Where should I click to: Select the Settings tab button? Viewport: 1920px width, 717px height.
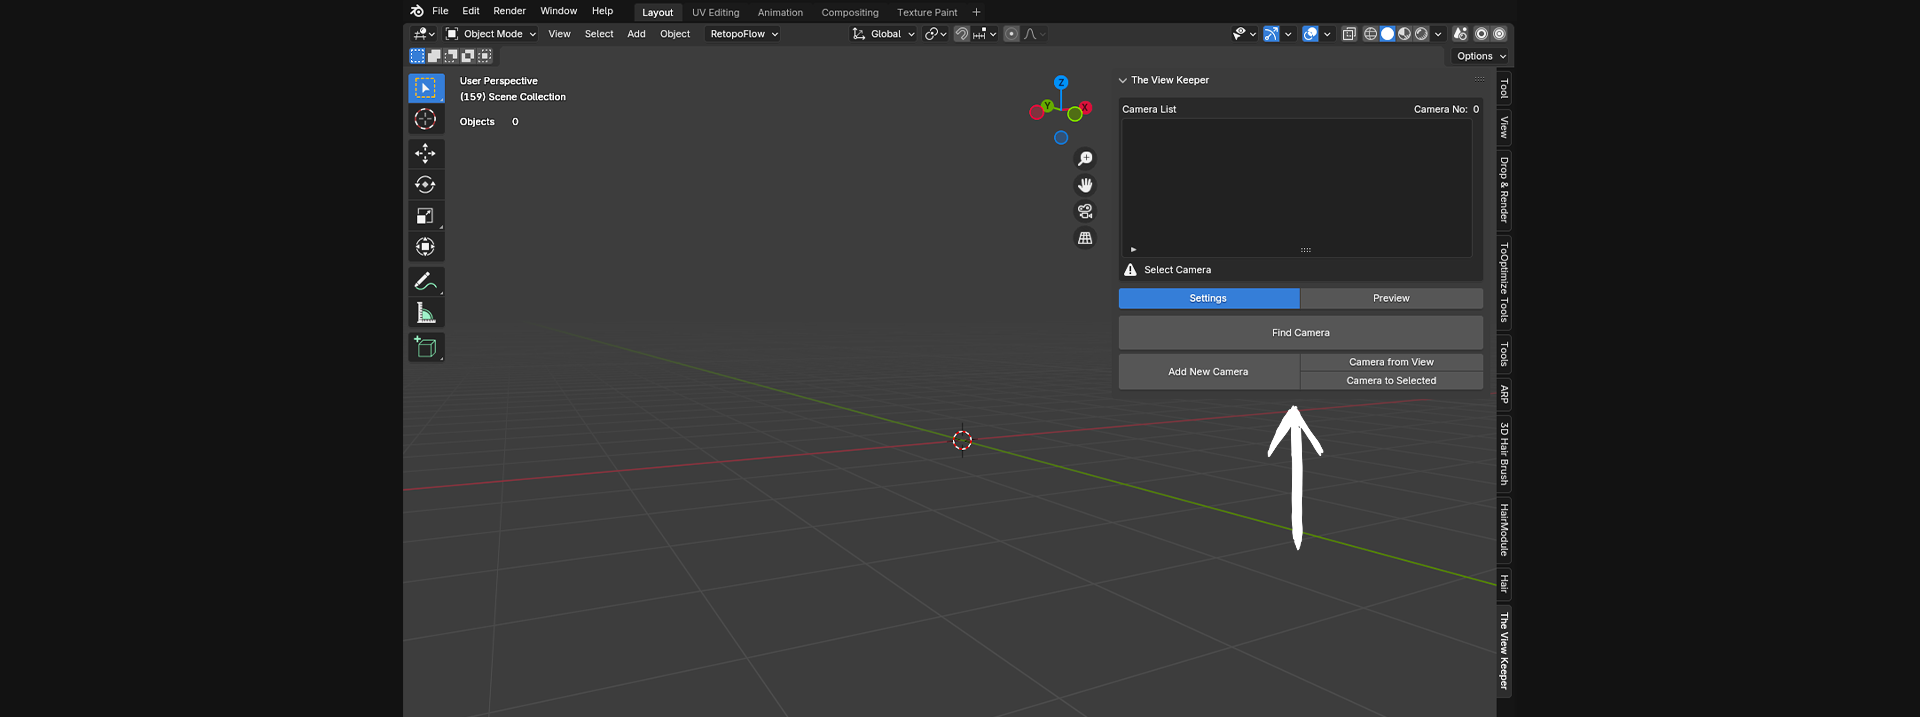click(x=1208, y=298)
